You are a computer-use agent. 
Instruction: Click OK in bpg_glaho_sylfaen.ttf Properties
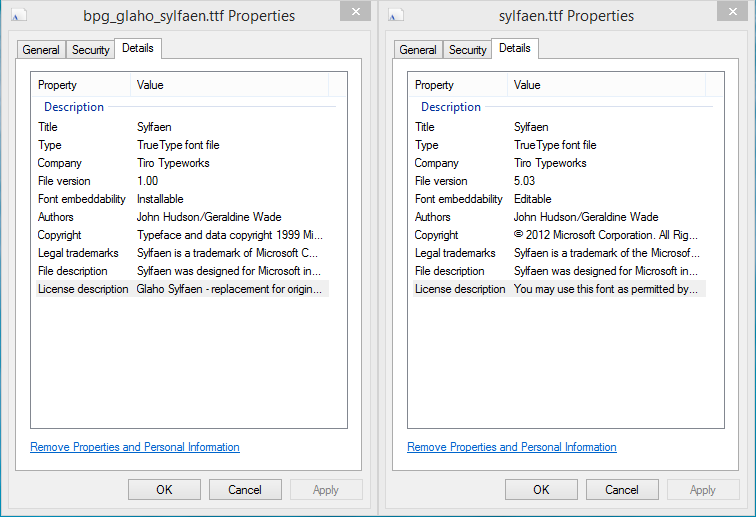(x=164, y=490)
